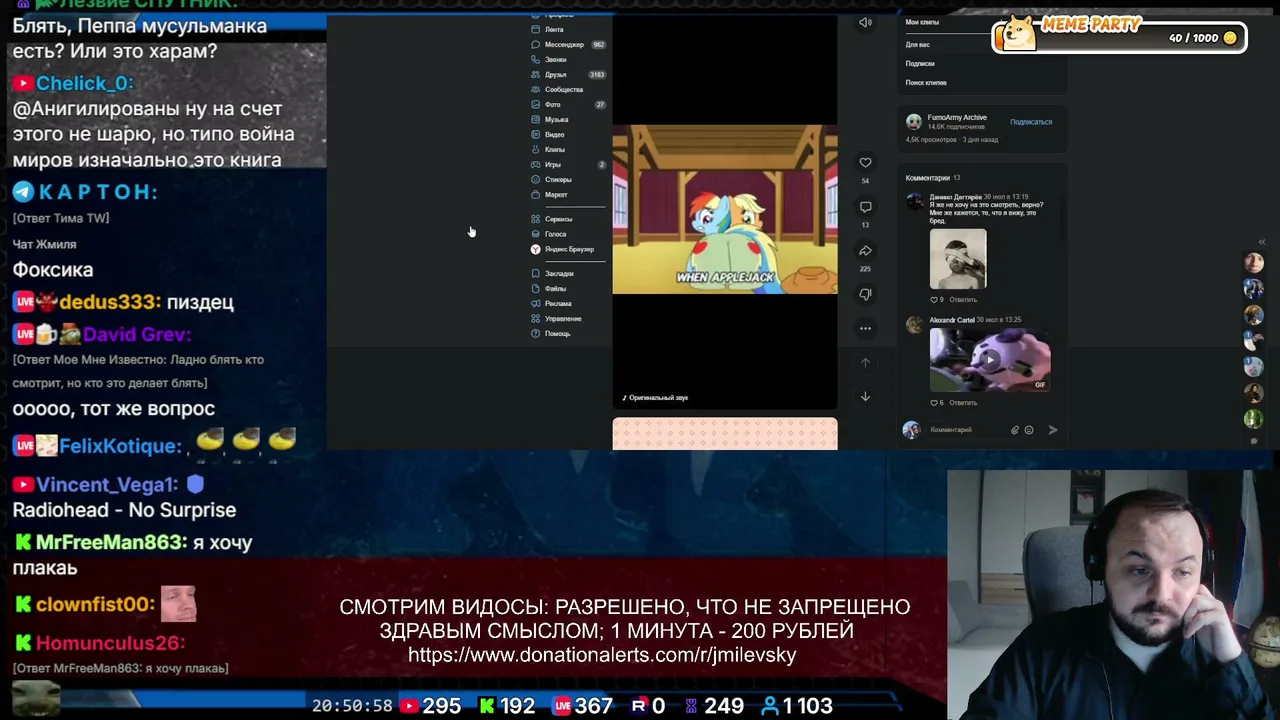The height and width of the screenshot is (720, 1280).
Task: Click the comments panel scrollbar
Action: [x=1063, y=215]
